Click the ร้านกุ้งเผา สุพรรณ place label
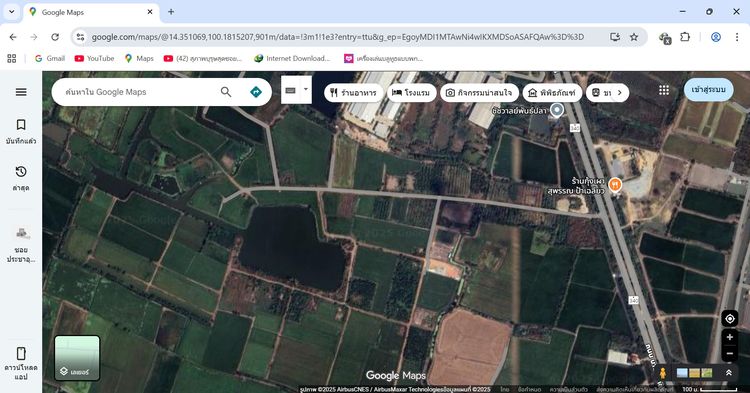The width and height of the screenshot is (750, 393). tap(576, 186)
